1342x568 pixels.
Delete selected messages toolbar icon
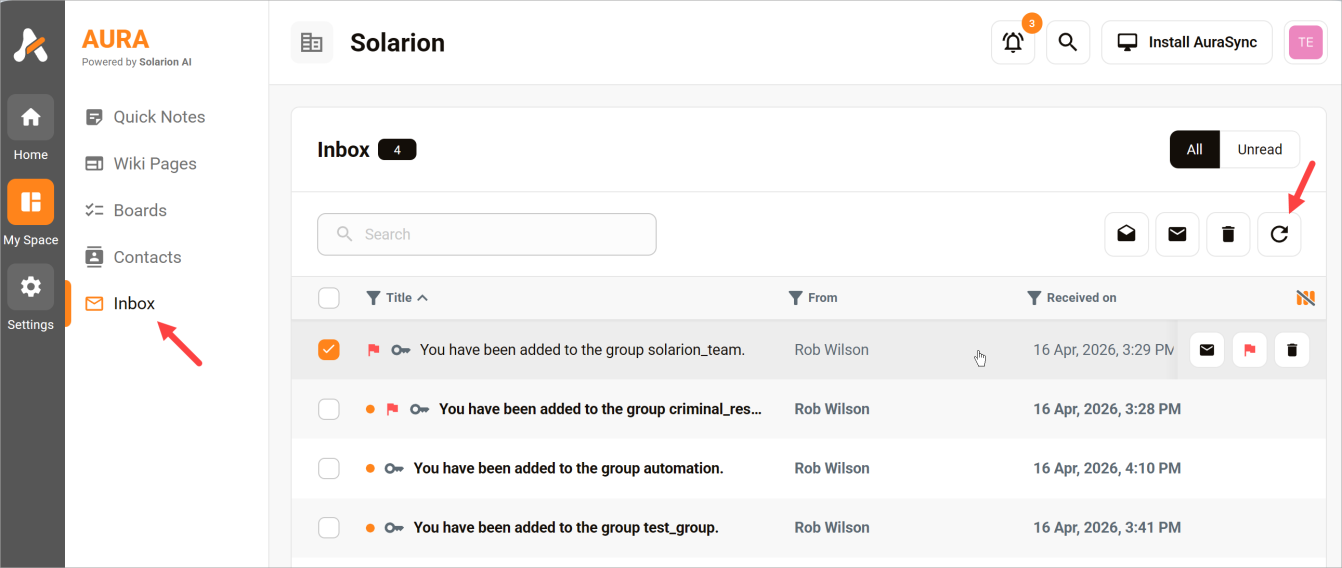tap(1229, 234)
